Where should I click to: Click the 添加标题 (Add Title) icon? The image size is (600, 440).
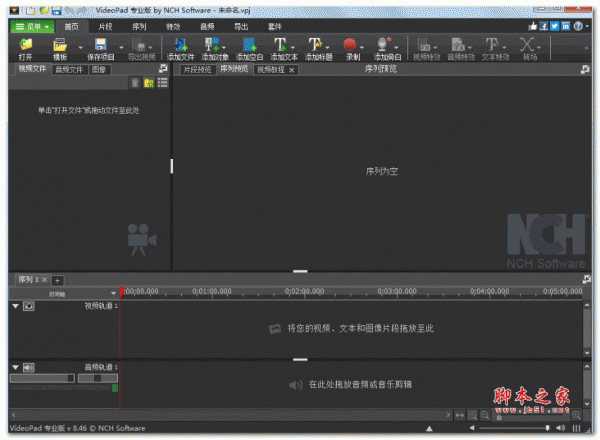(316, 45)
